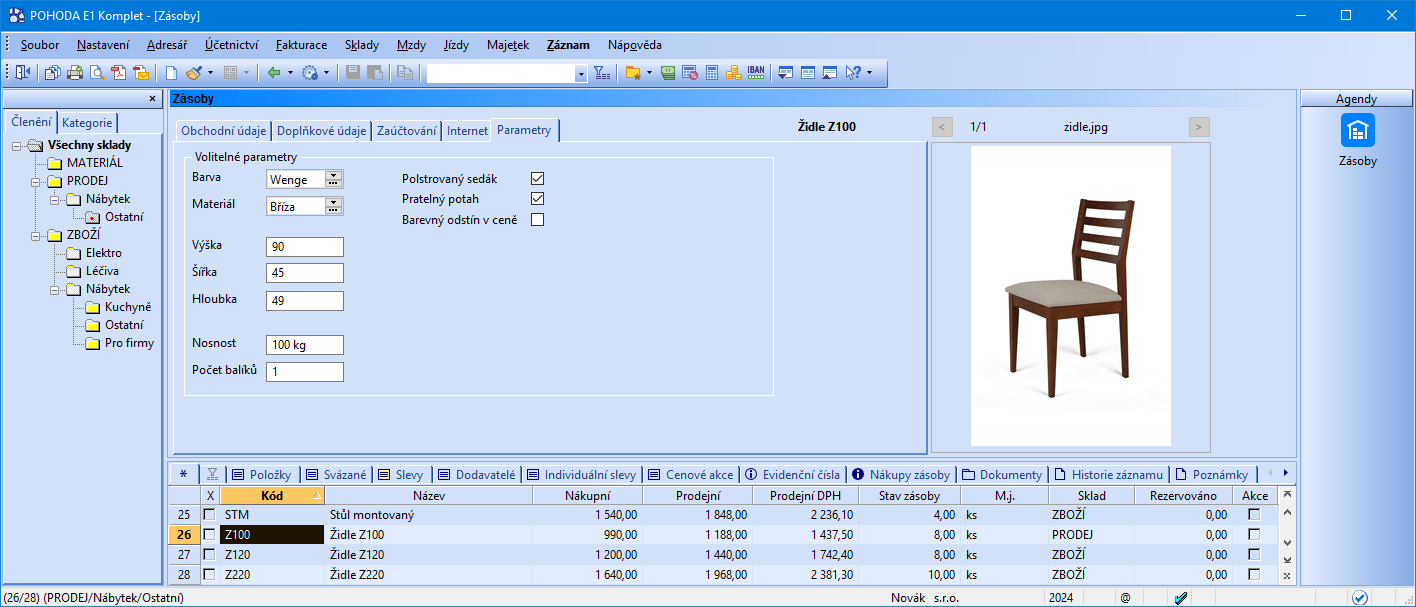Click the filter funnel icon in toolbar
Viewport: 1416px width, 607px height.
tap(601, 73)
